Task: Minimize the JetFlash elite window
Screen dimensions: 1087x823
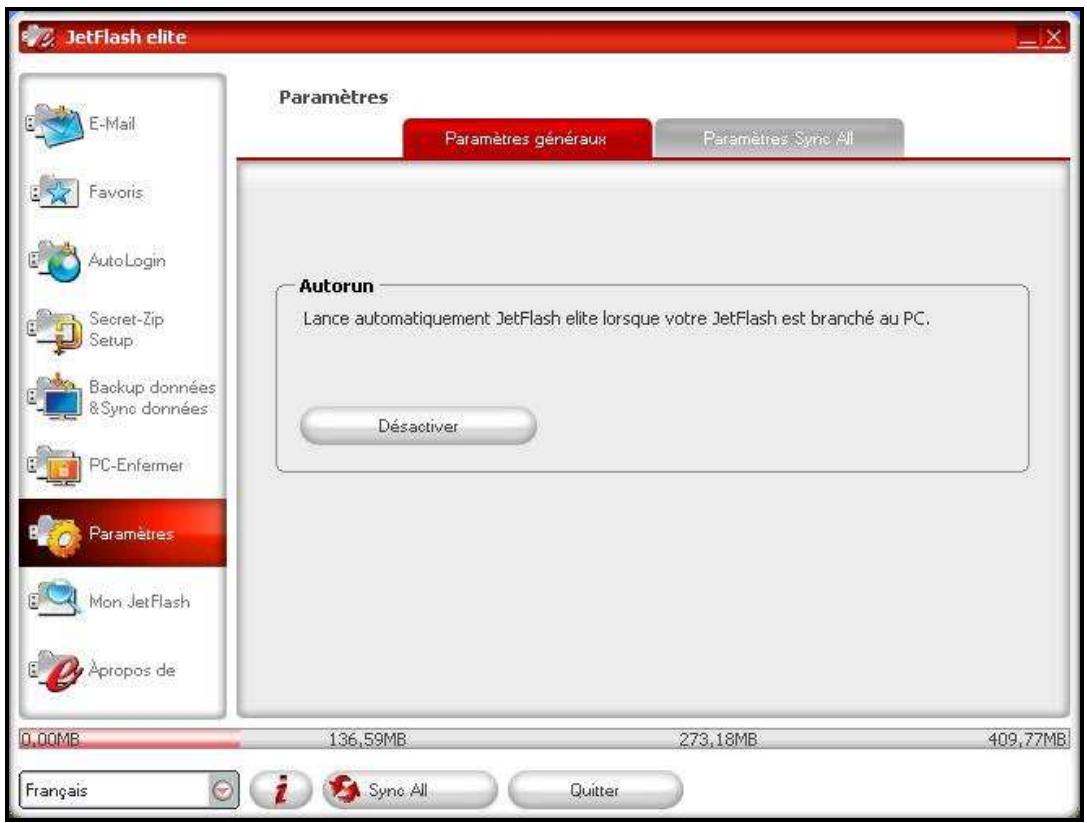Action: pos(1027,38)
